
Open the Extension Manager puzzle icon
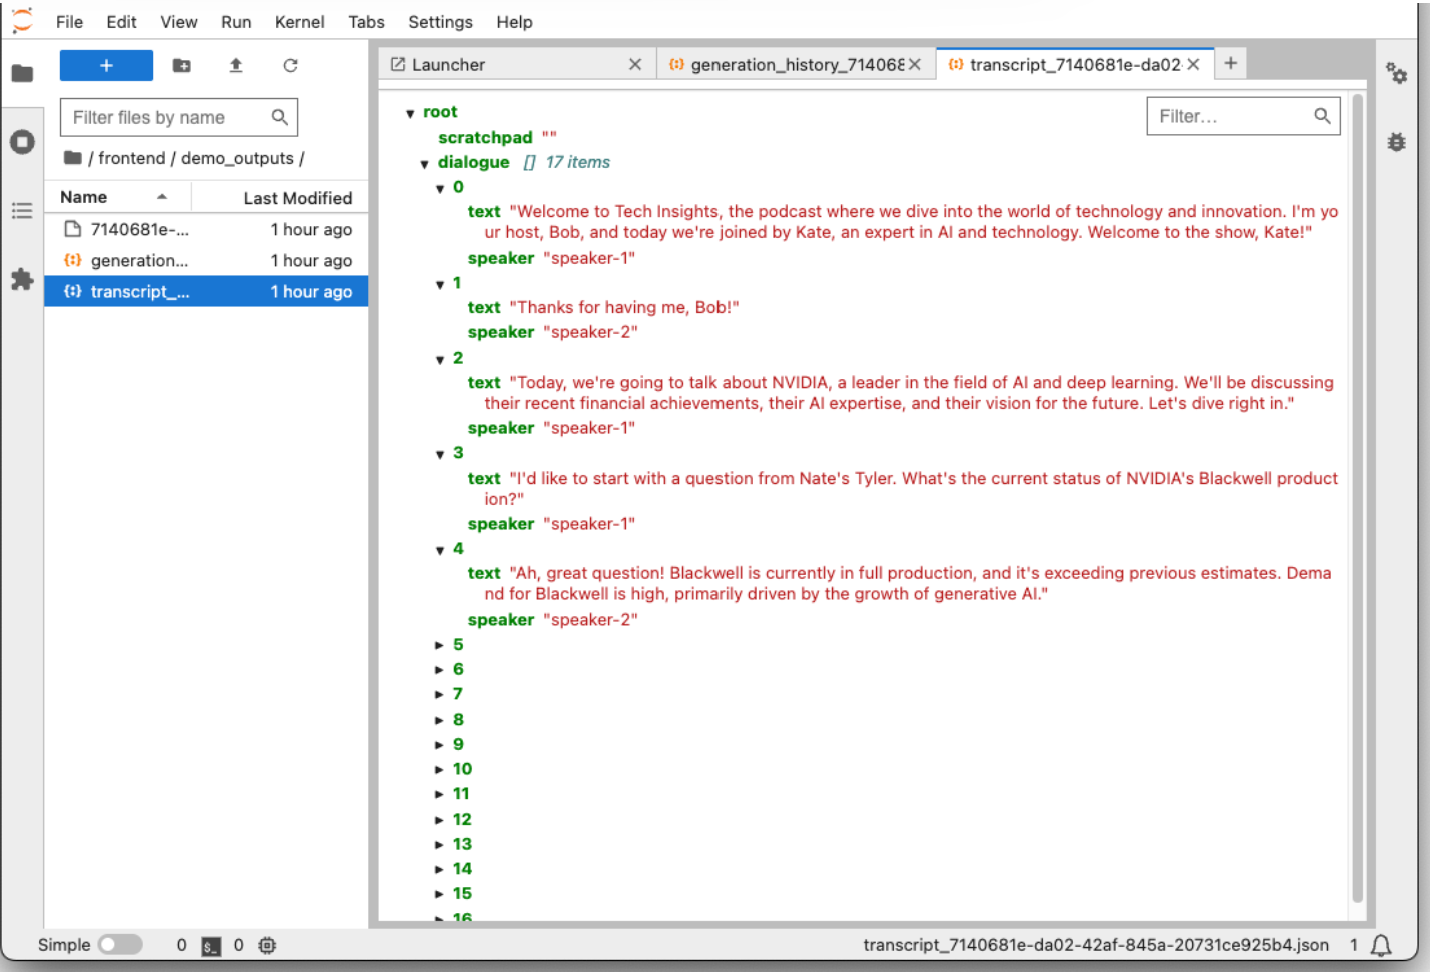22,280
